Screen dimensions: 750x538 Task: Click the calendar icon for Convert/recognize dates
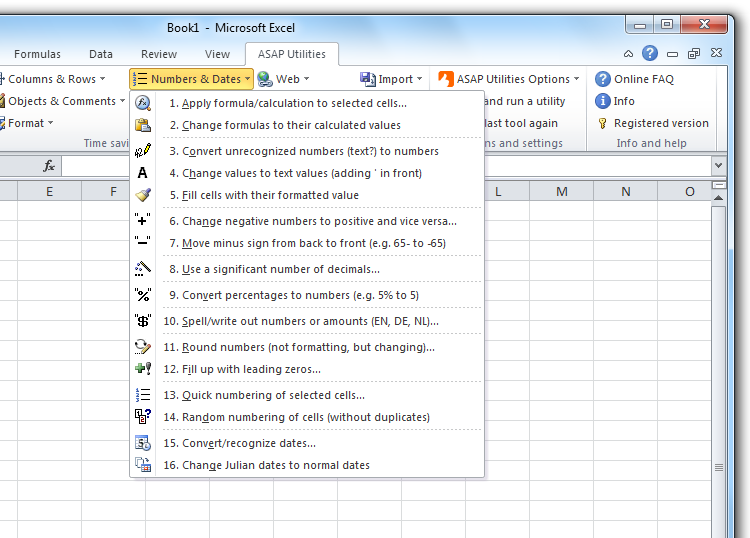point(143,443)
